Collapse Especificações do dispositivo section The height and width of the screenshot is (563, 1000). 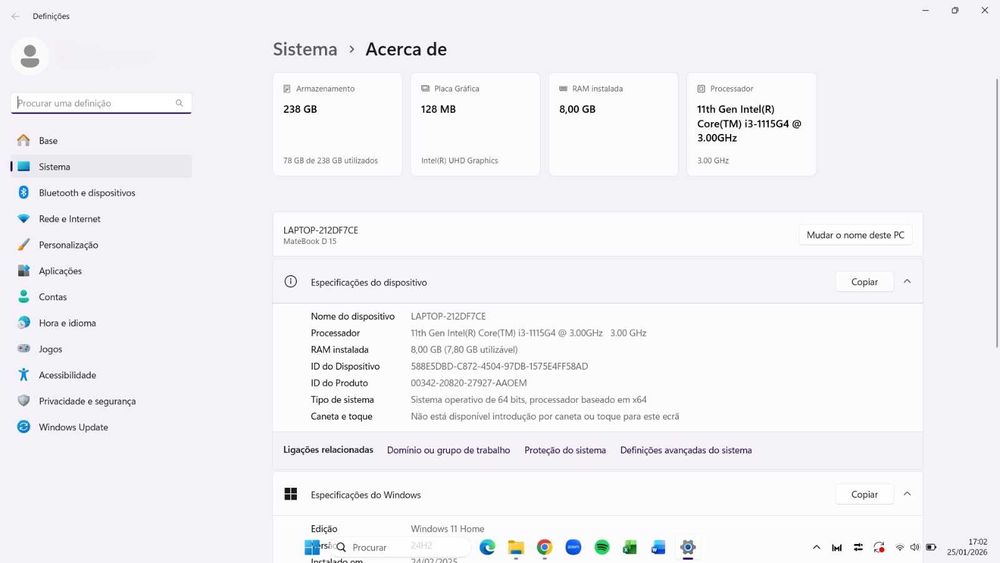click(x=907, y=282)
